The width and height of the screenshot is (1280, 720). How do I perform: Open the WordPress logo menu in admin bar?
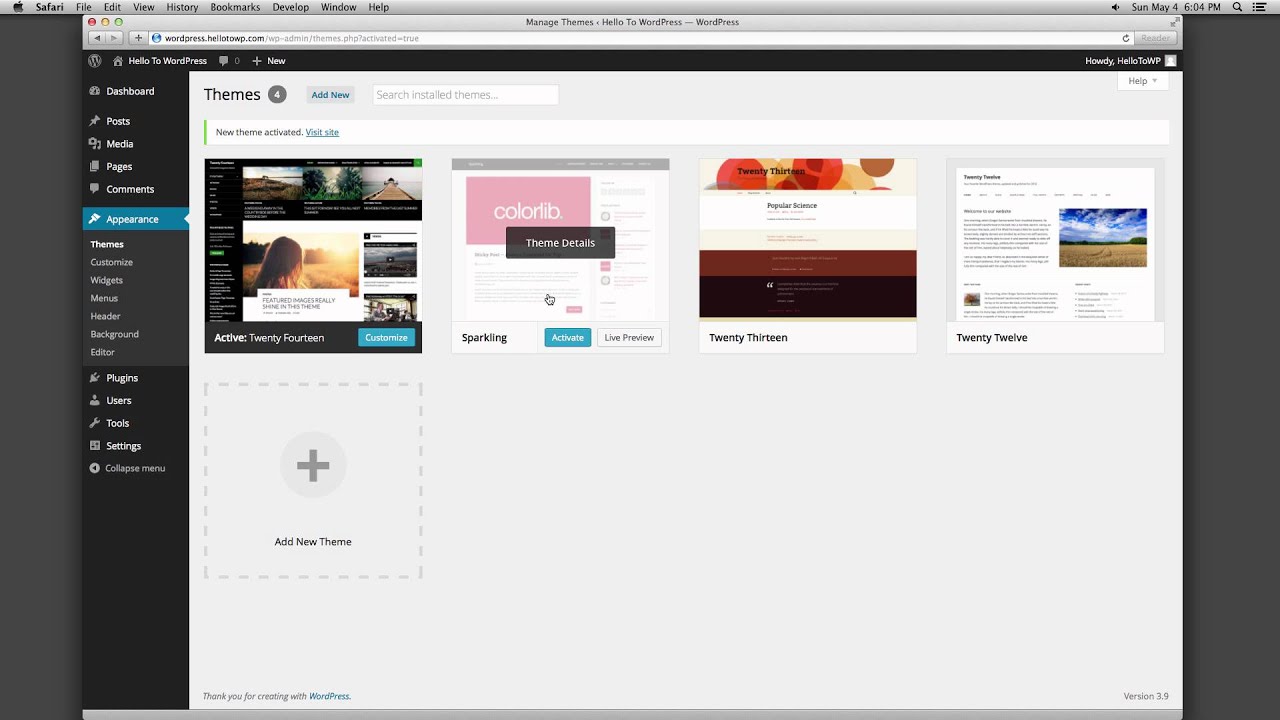95,61
